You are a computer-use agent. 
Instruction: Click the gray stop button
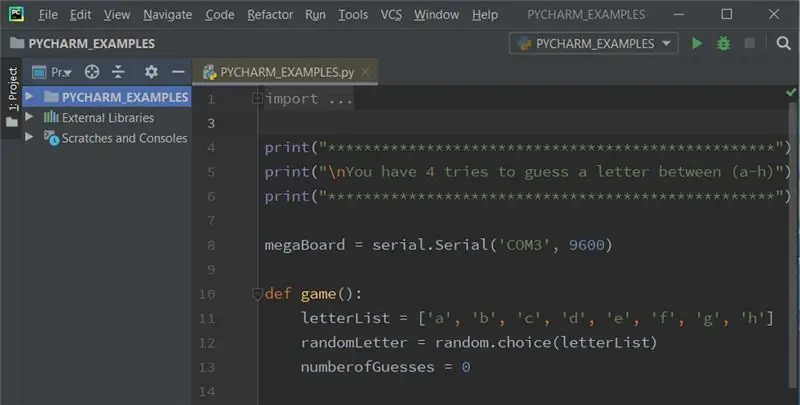pos(749,43)
